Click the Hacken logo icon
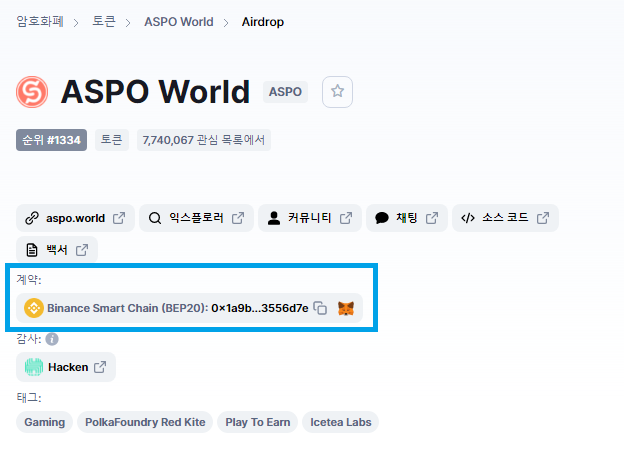Viewport: 624px width, 458px height. (x=34, y=367)
